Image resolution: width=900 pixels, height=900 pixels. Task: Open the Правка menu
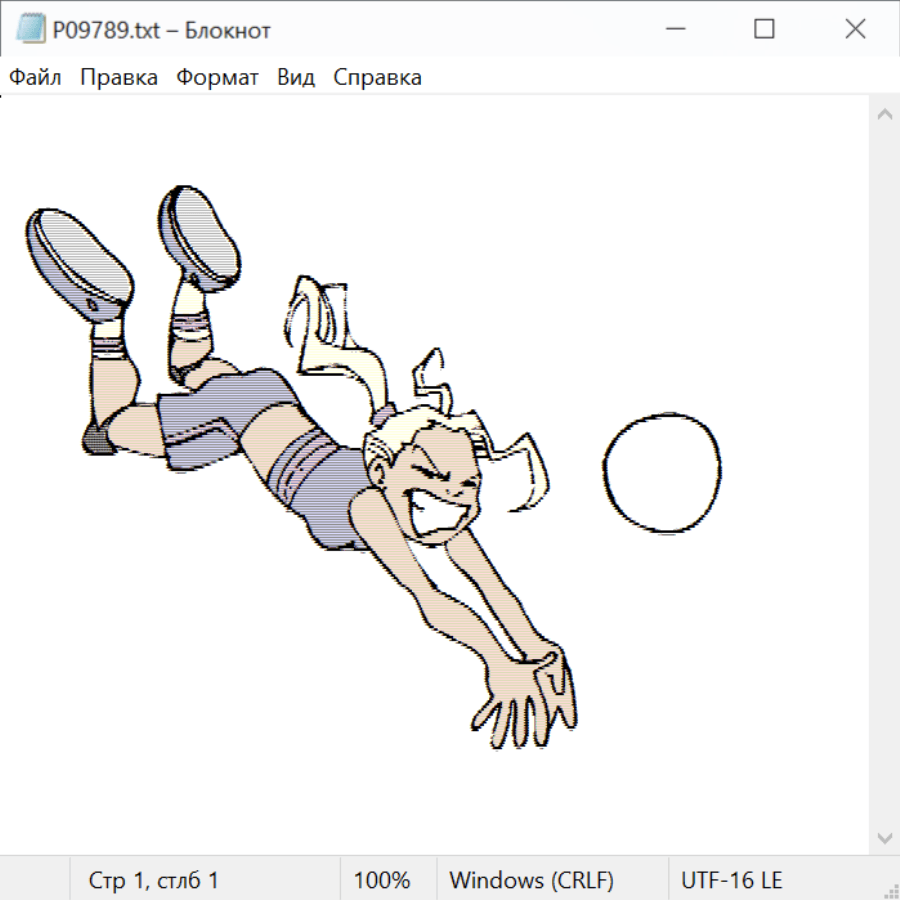[119, 78]
